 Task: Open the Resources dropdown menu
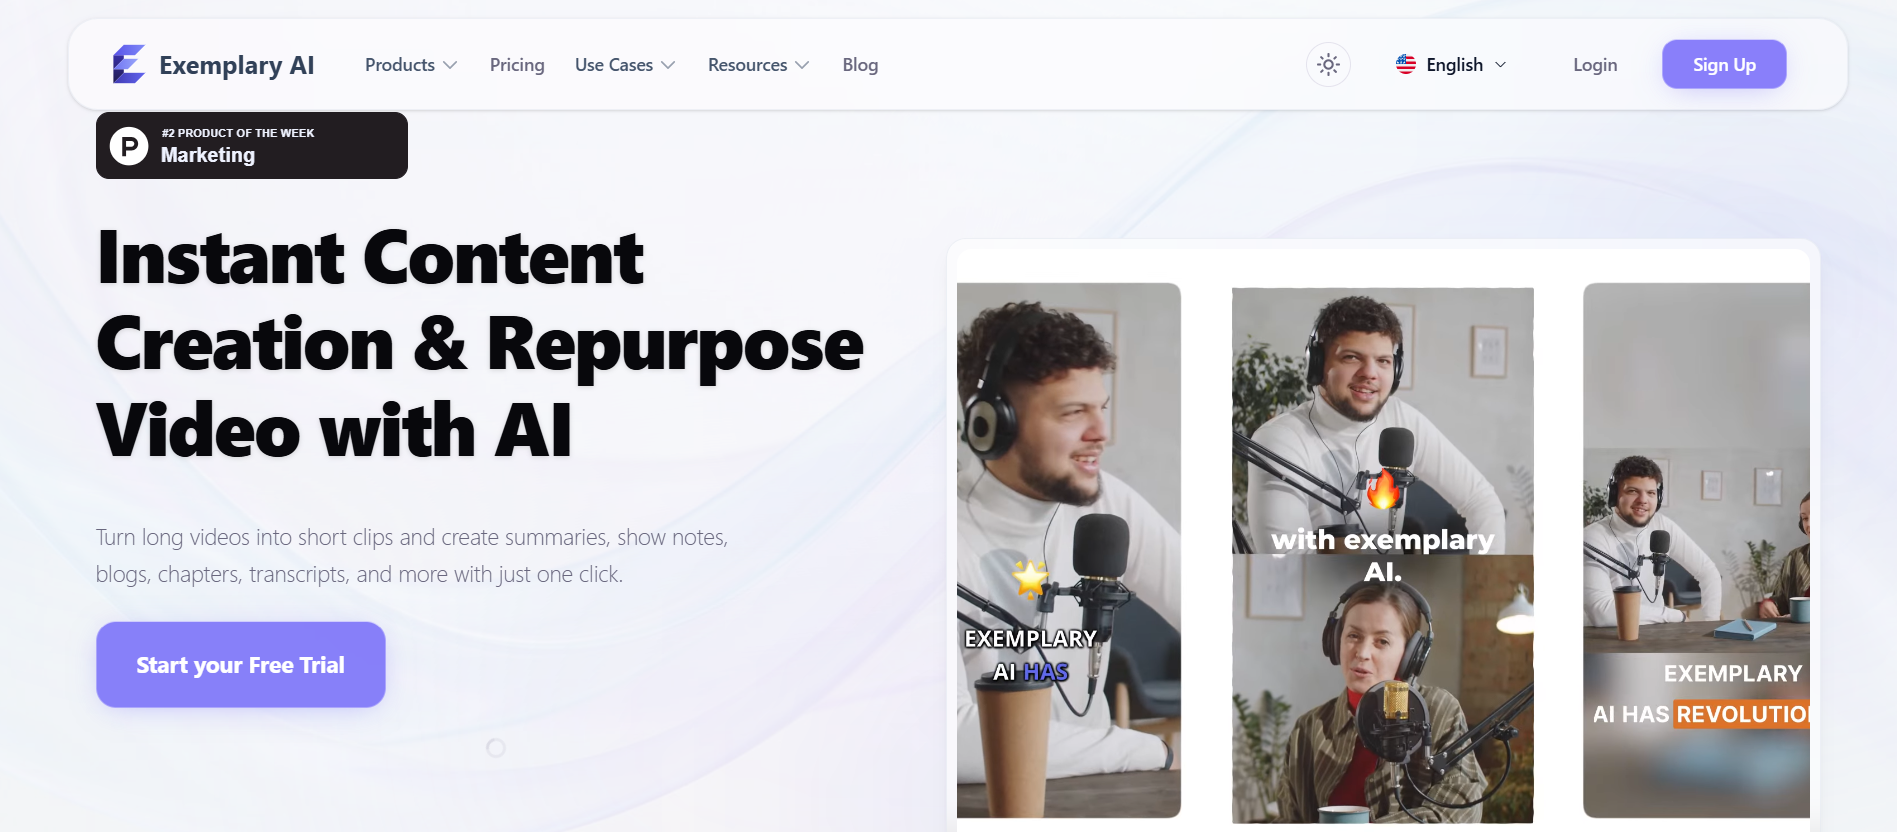point(757,65)
